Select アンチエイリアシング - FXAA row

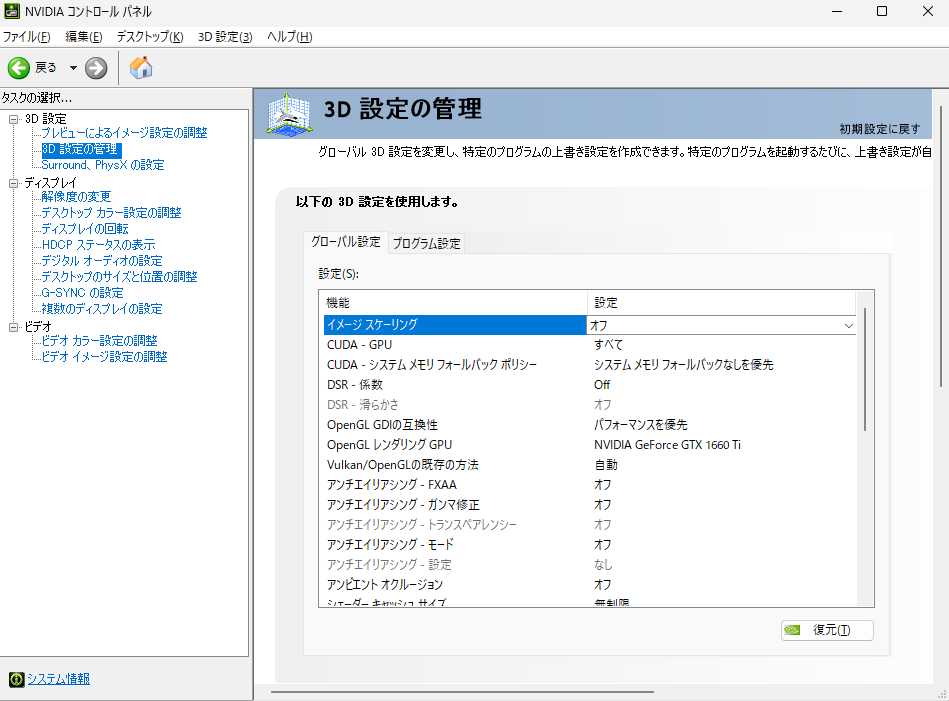point(590,485)
